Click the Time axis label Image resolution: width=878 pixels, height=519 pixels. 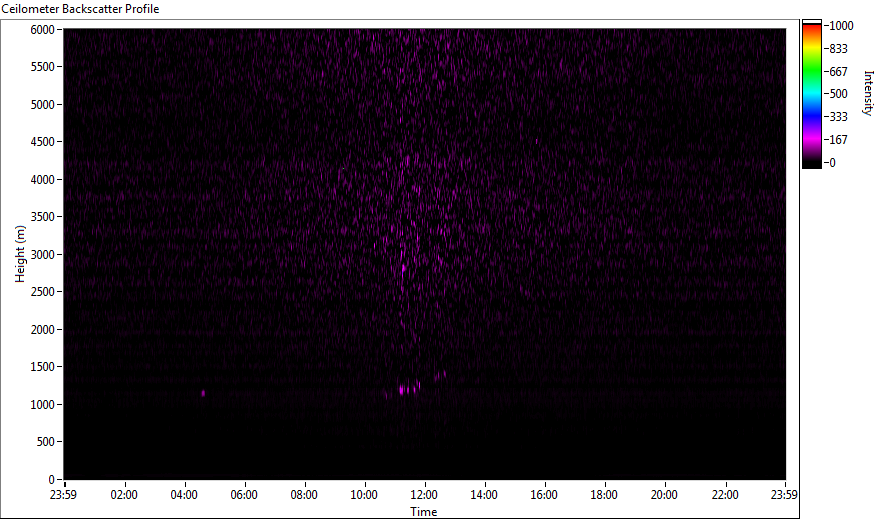(423, 512)
